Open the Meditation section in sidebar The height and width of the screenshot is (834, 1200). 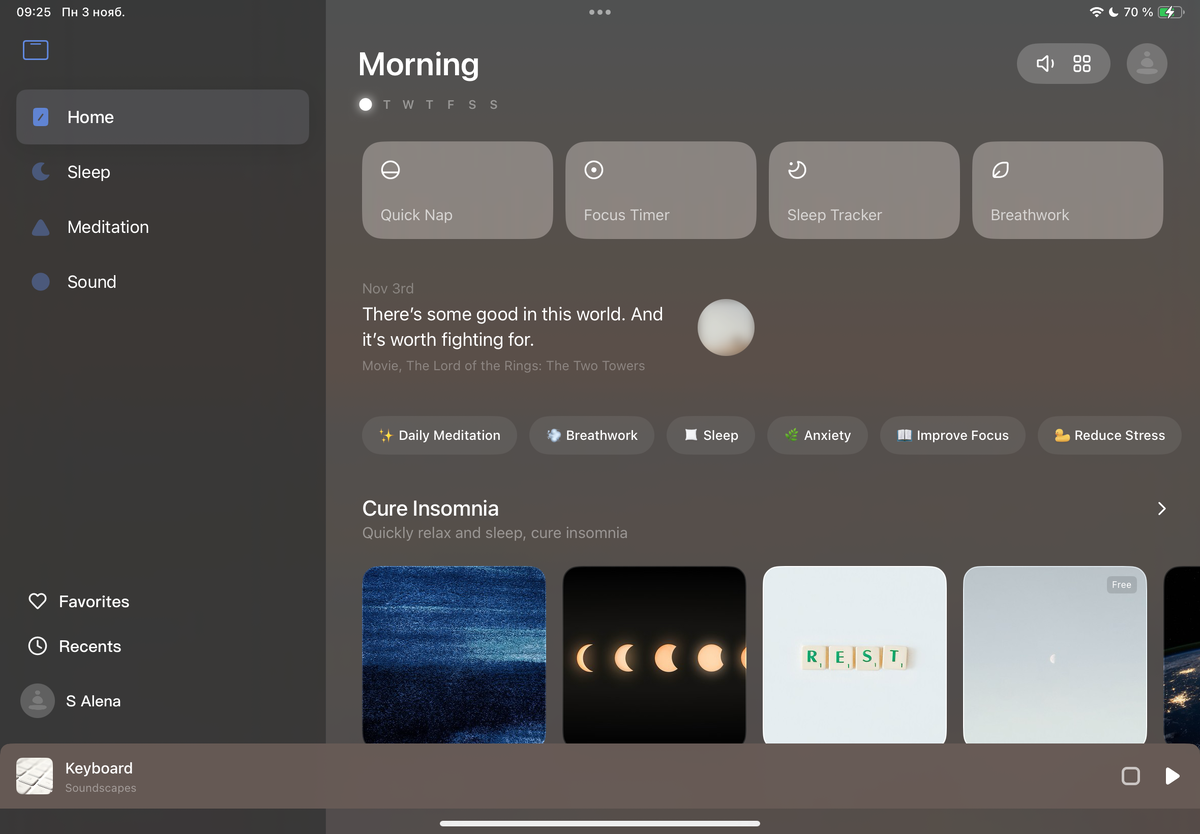tap(162, 227)
